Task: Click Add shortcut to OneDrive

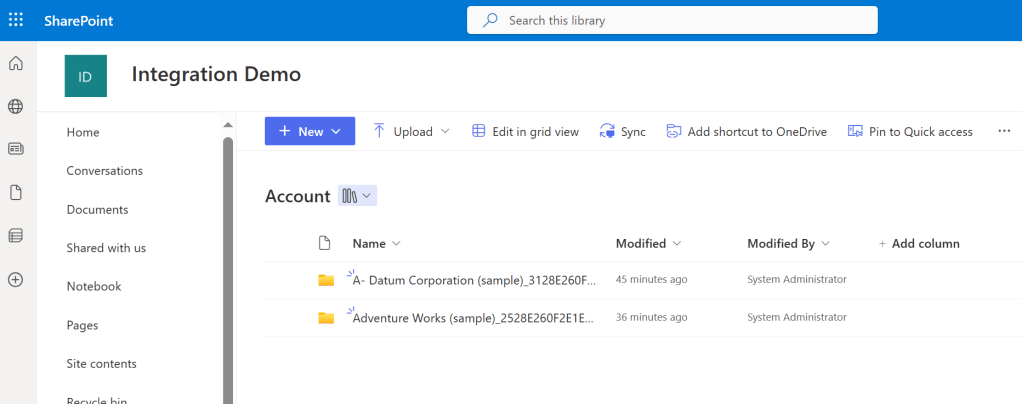Action: (747, 131)
